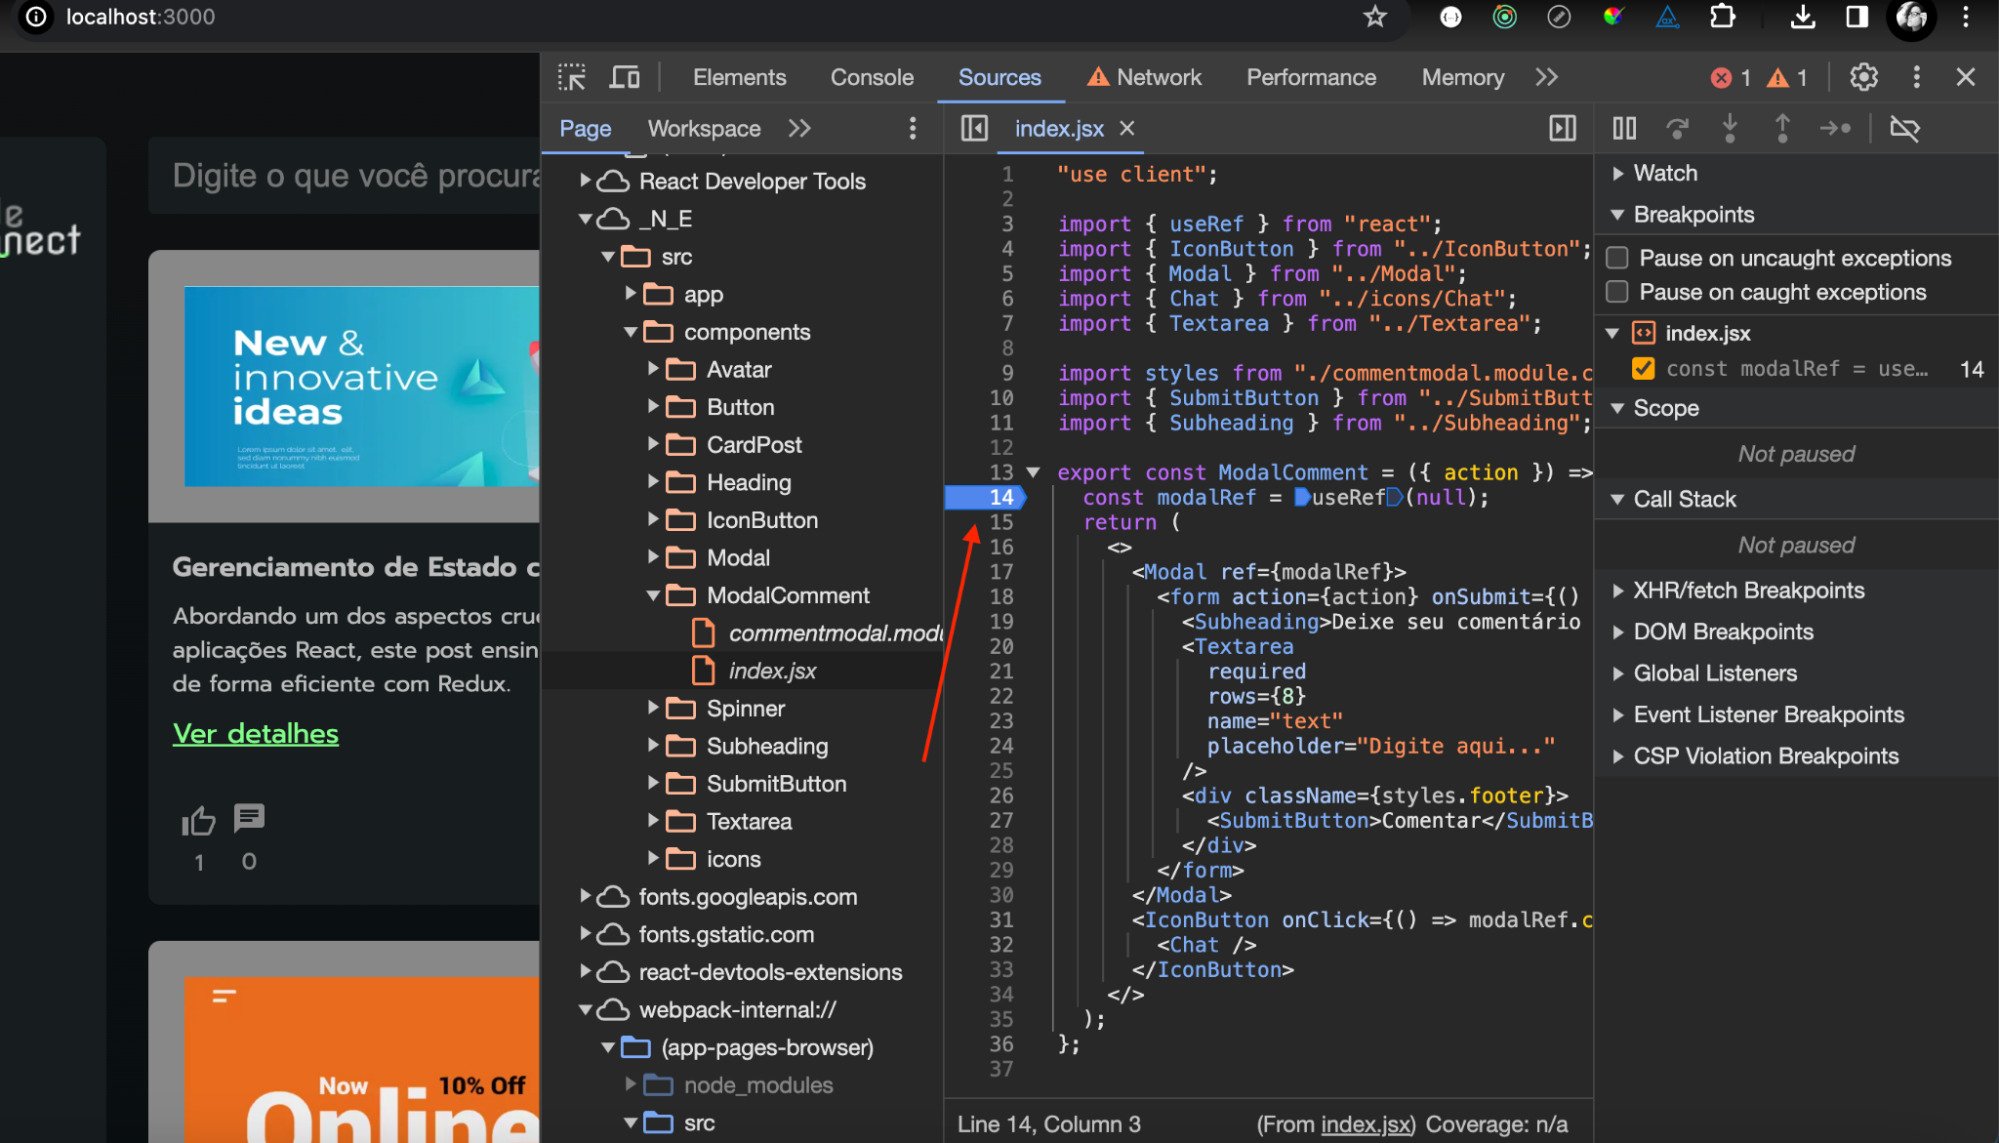Click step into next function call icon
The image size is (1999, 1143).
tap(1730, 128)
